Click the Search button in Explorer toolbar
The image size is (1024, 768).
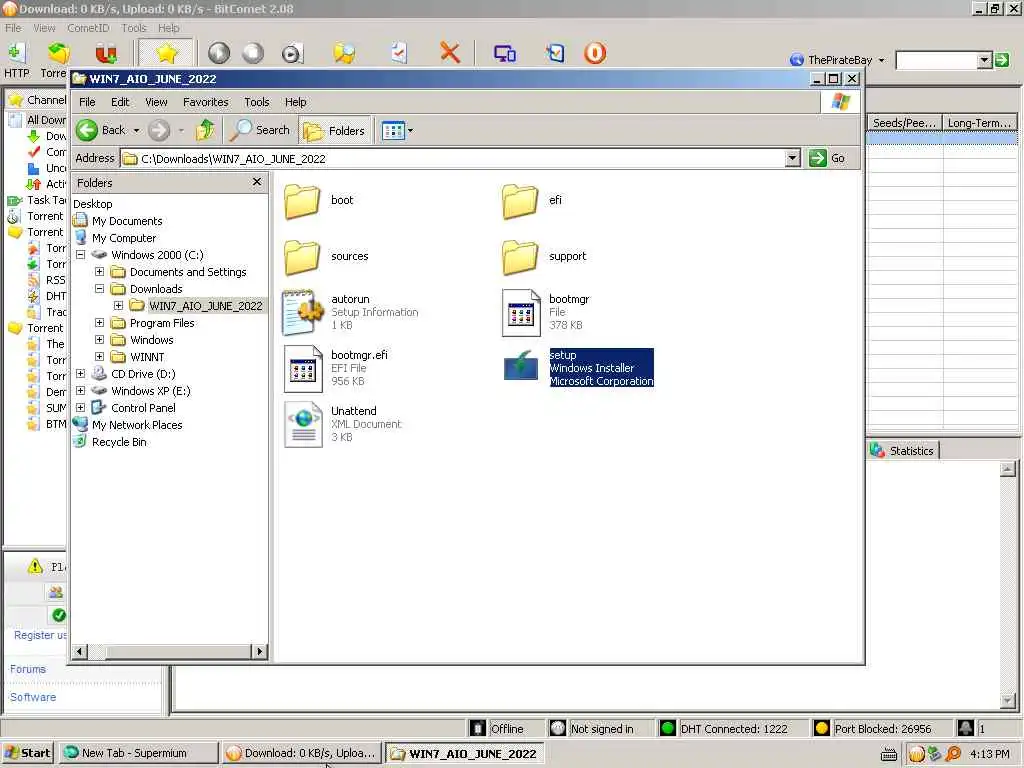click(x=261, y=130)
